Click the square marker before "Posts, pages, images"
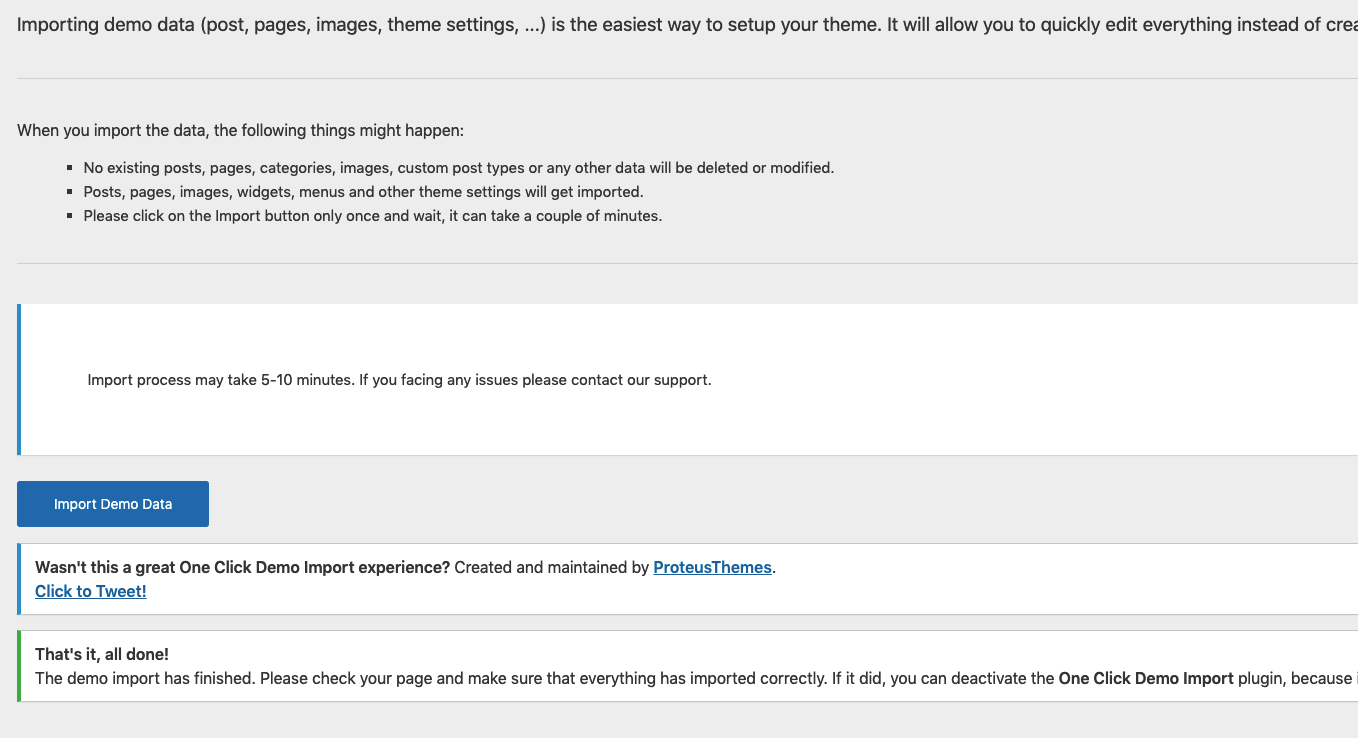This screenshot has height=738, width=1358. pos(70,192)
